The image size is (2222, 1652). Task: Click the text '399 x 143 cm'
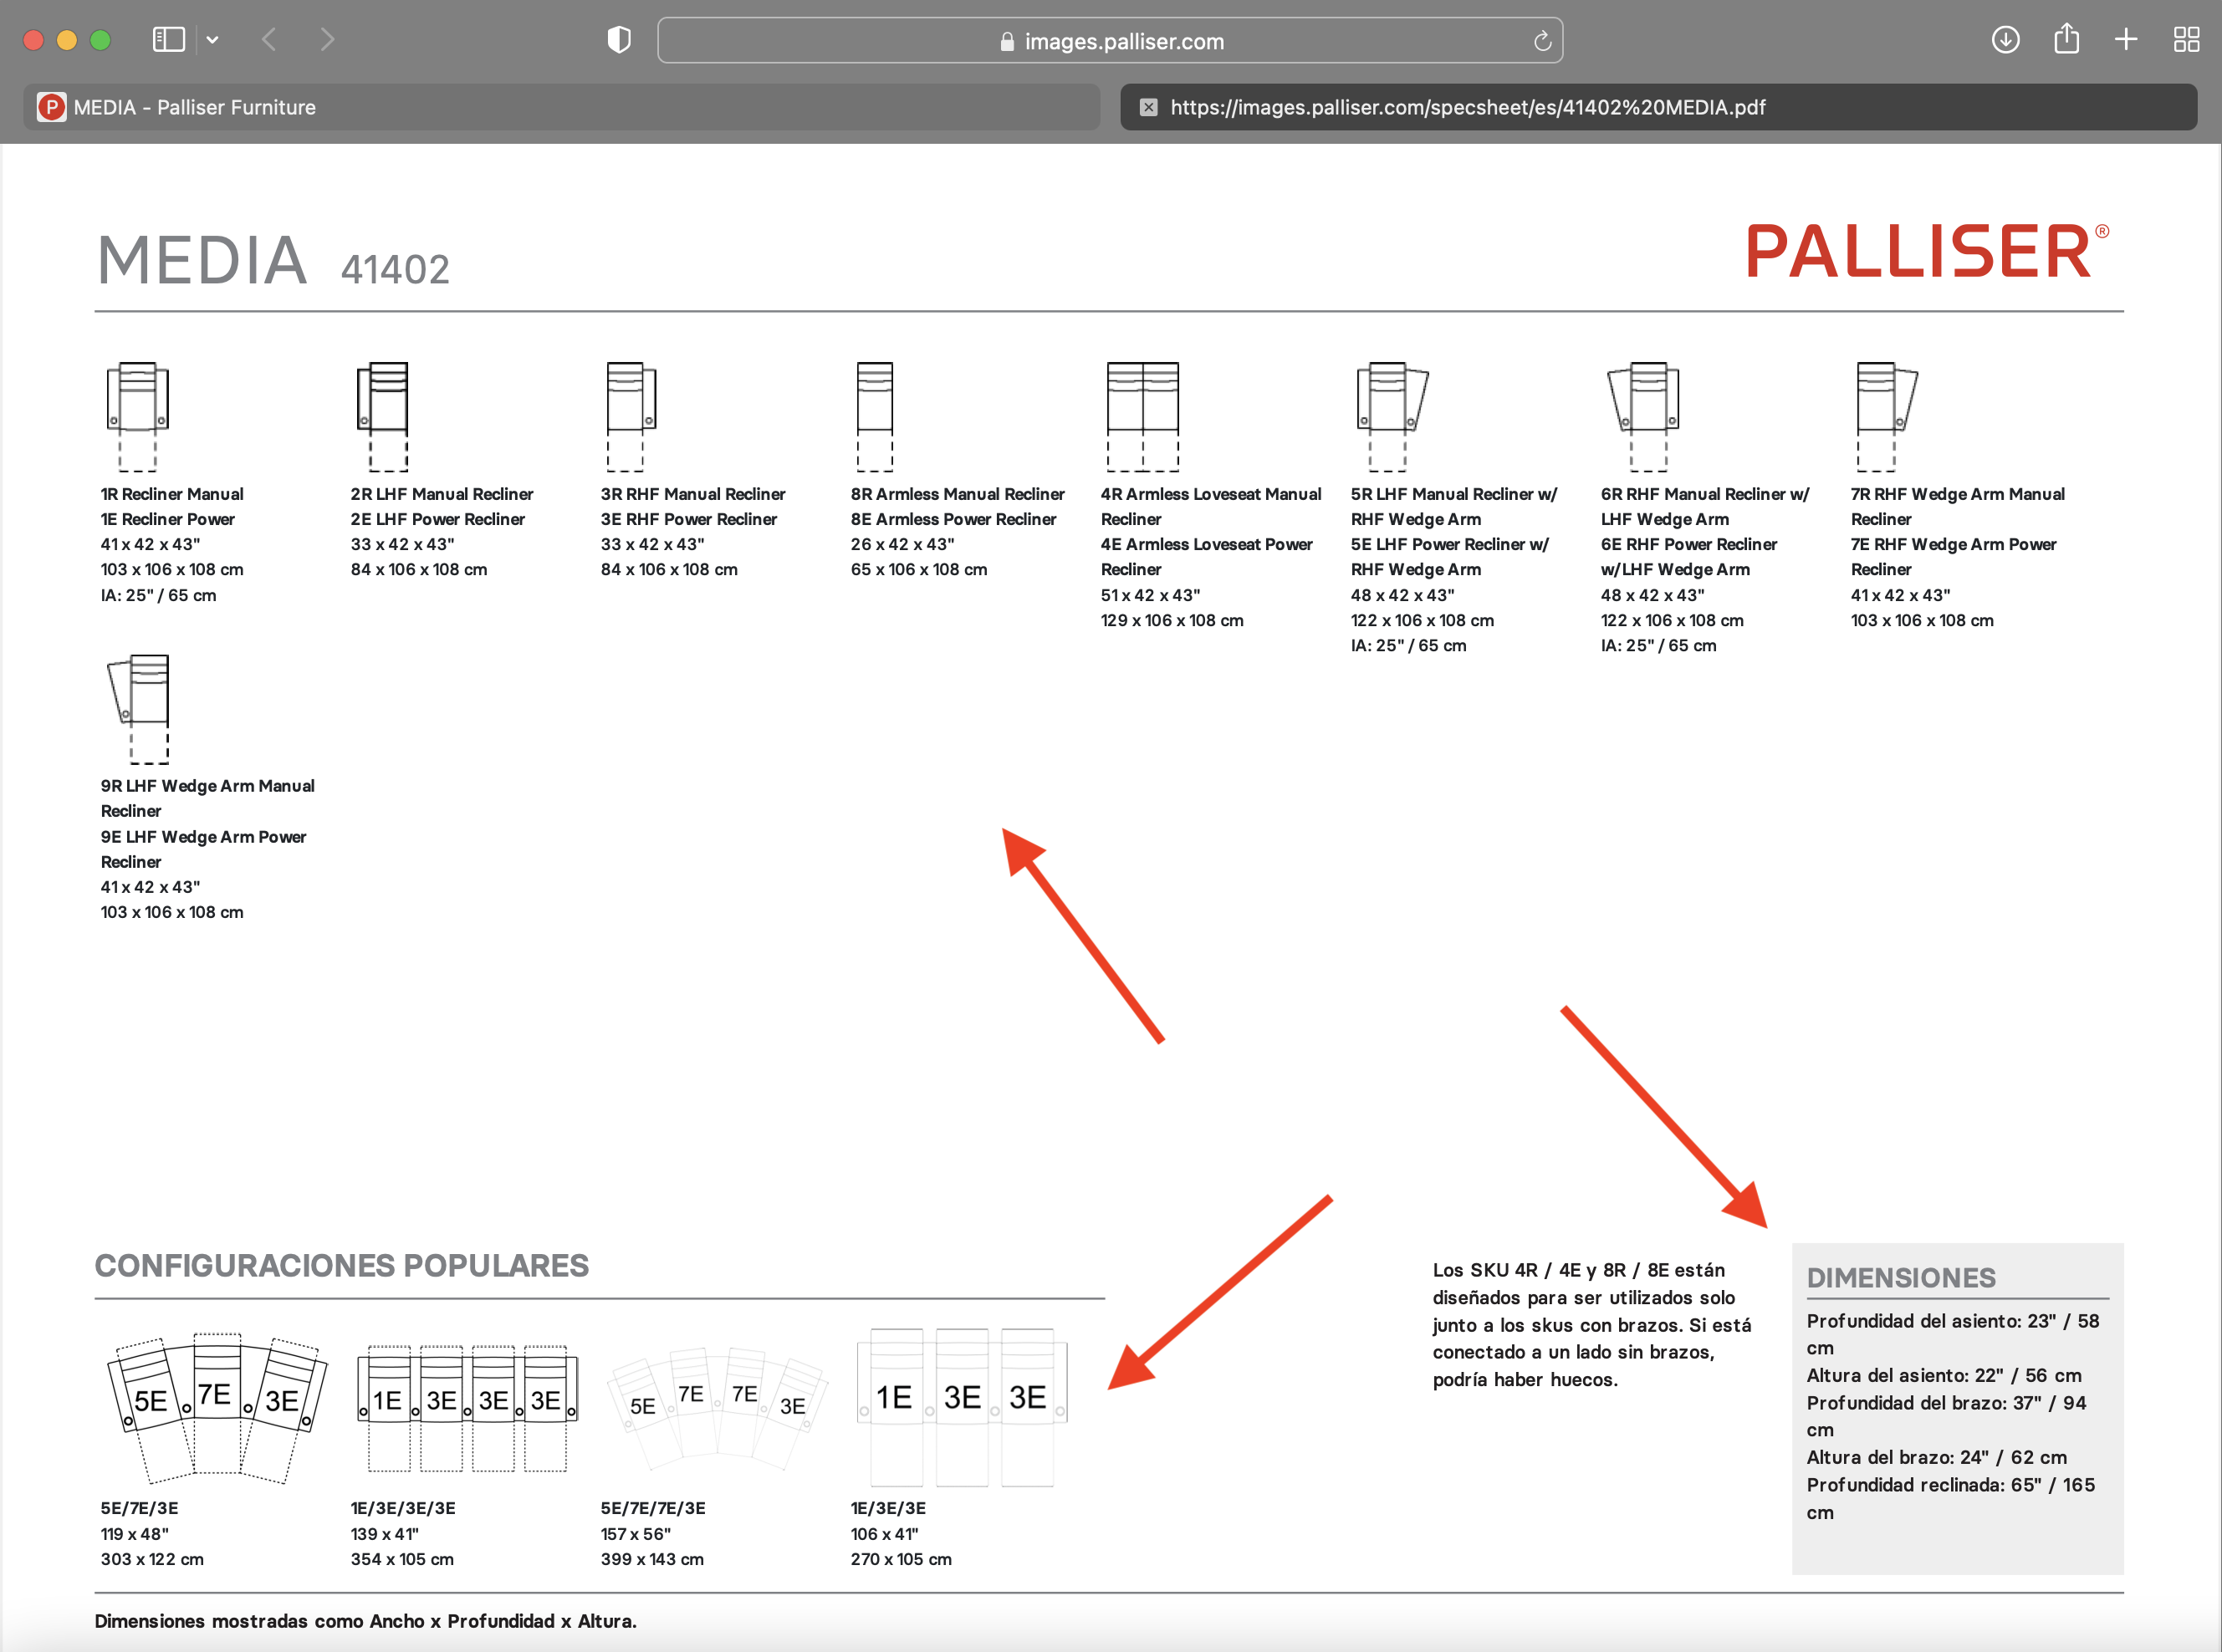click(652, 1559)
